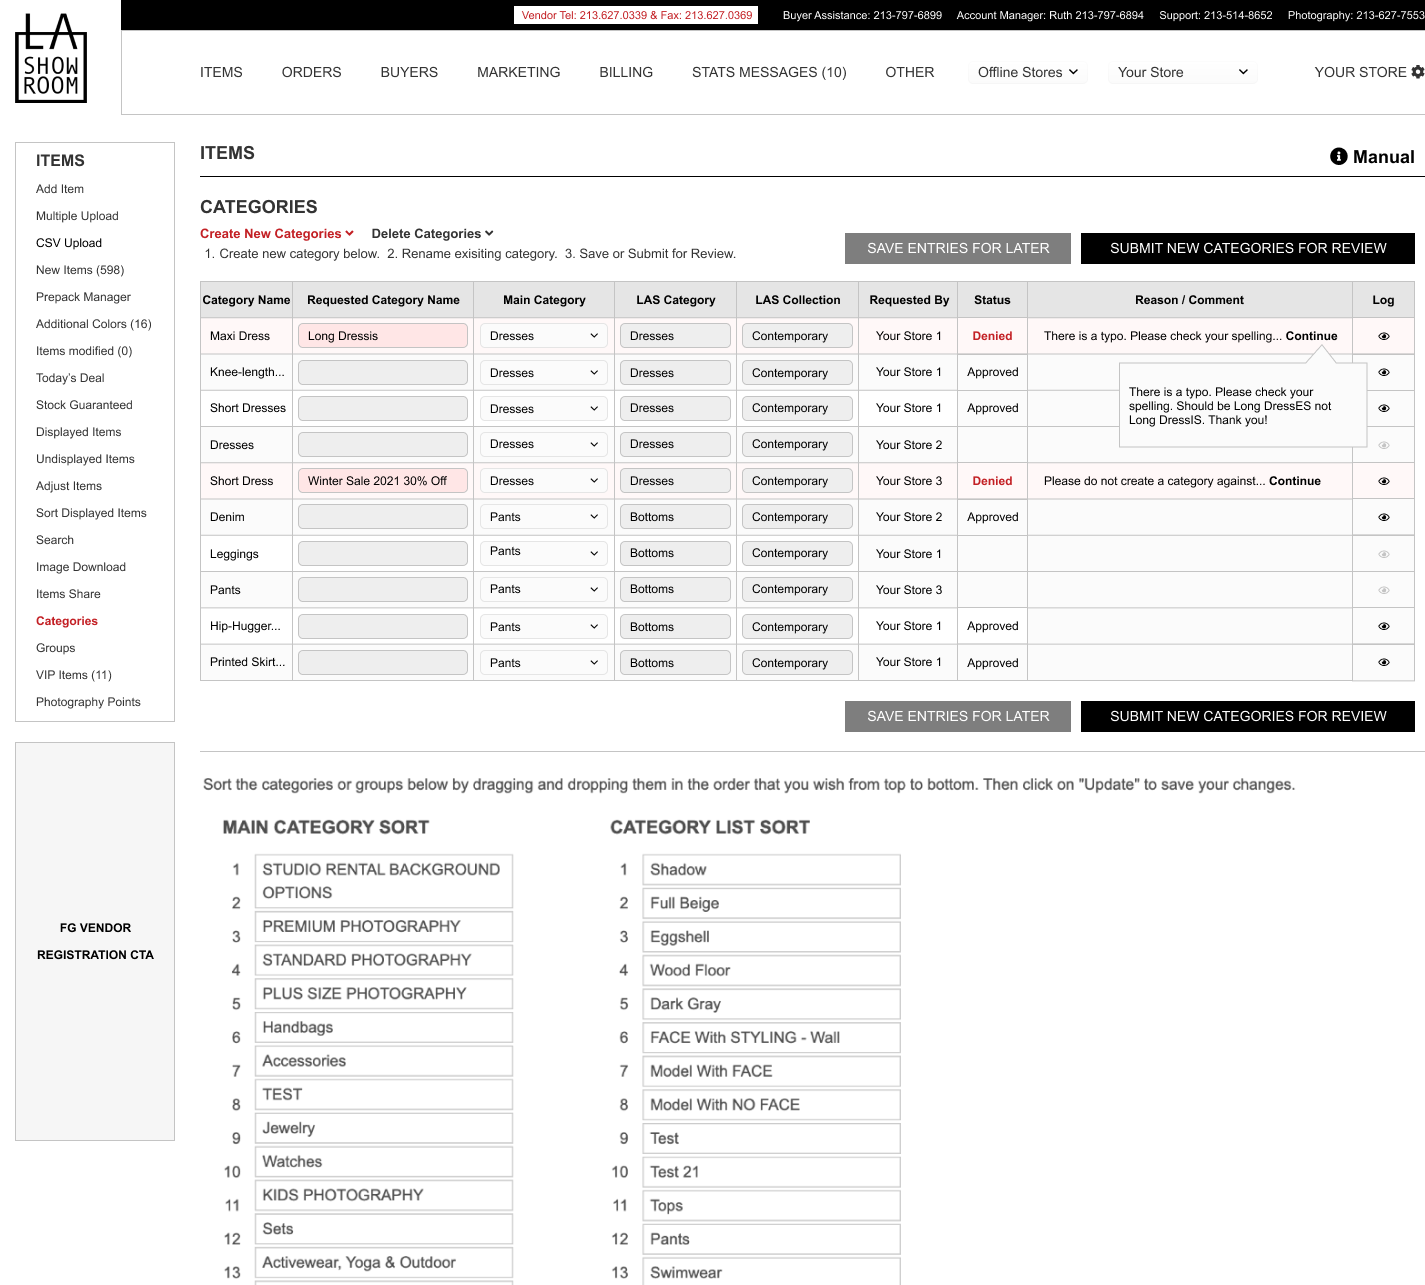Click Submit New Categories For Review at top
Screen dimensions: 1425x1285
pyautogui.click(x=1247, y=248)
